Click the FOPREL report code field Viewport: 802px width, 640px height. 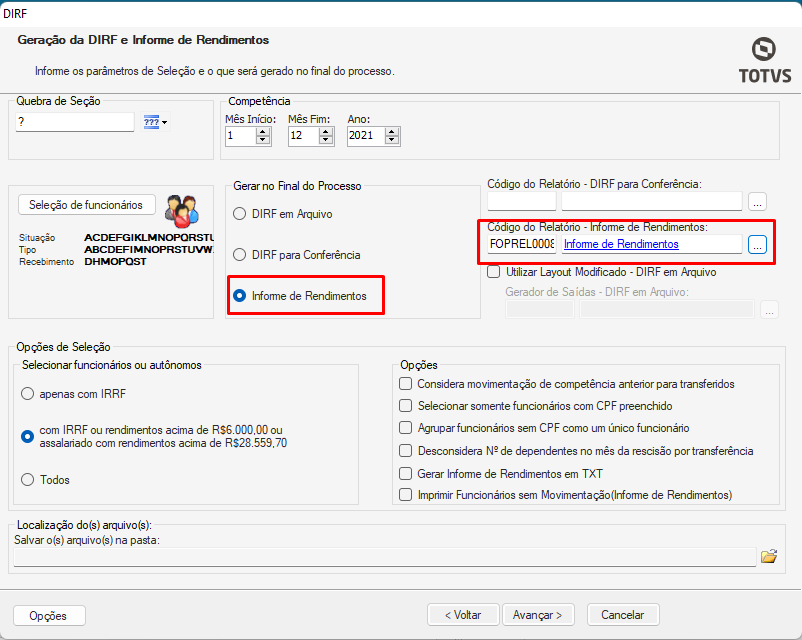coord(522,244)
